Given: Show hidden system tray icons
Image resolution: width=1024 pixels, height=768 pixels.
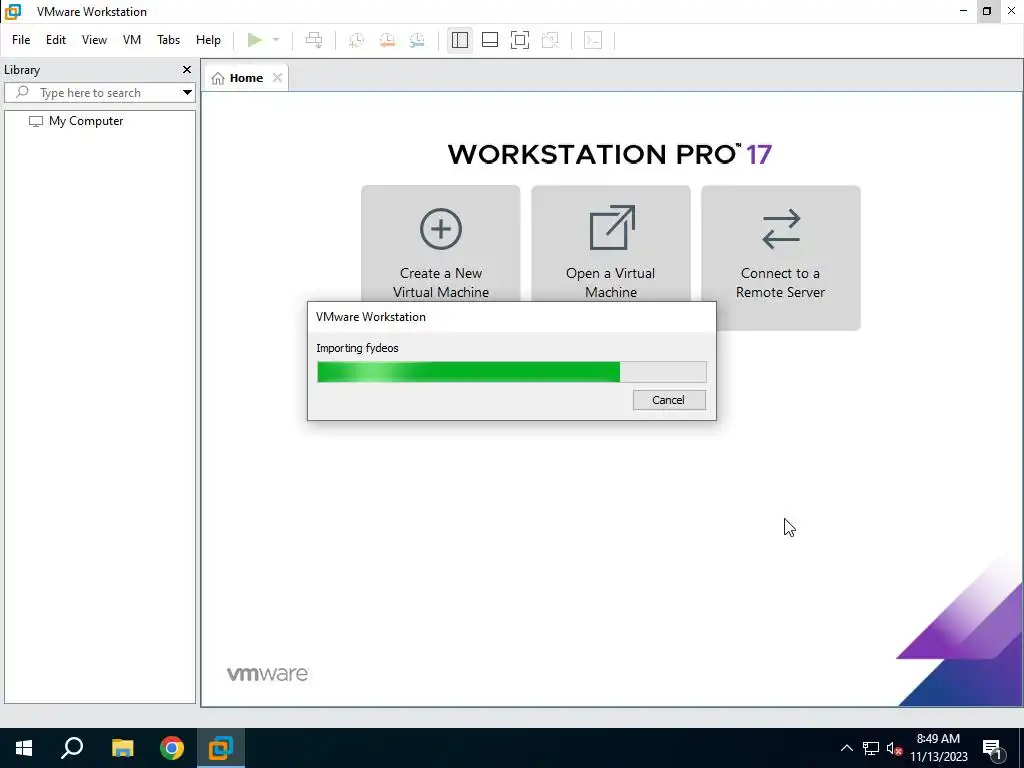Looking at the screenshot, I should (x=846, y=748).
